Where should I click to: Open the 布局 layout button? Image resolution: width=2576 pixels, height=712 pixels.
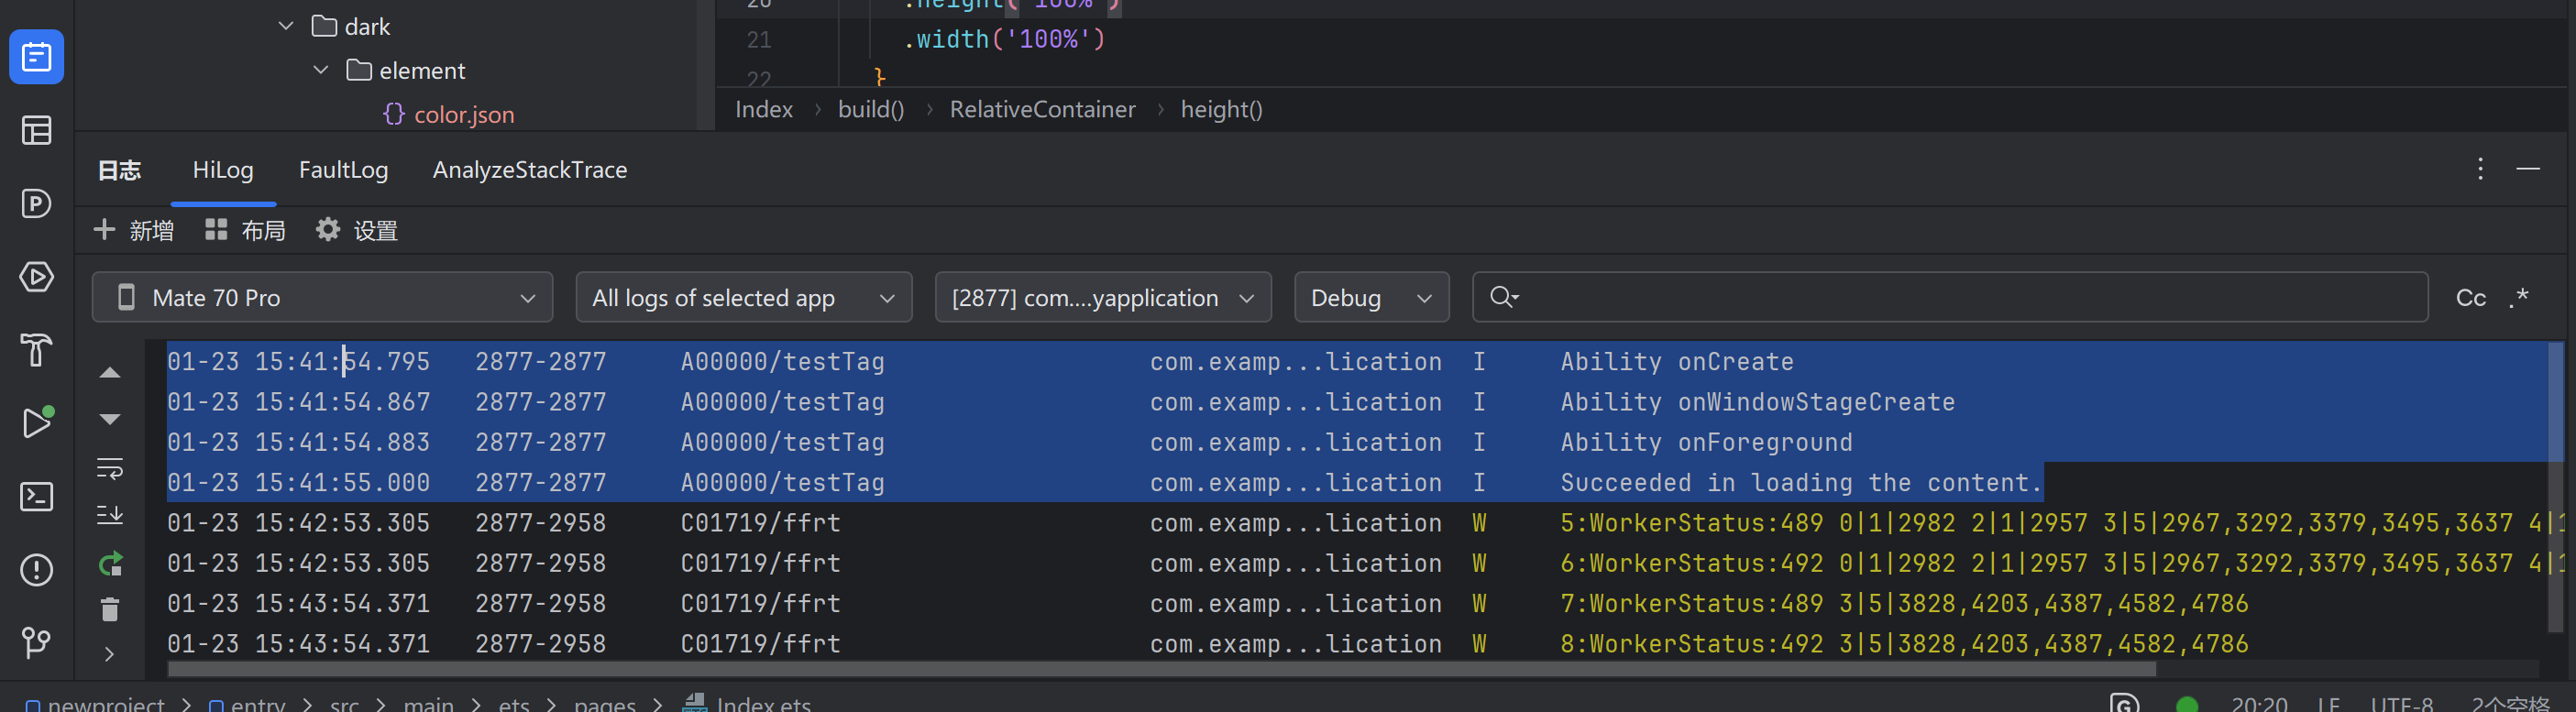[245, 231]
